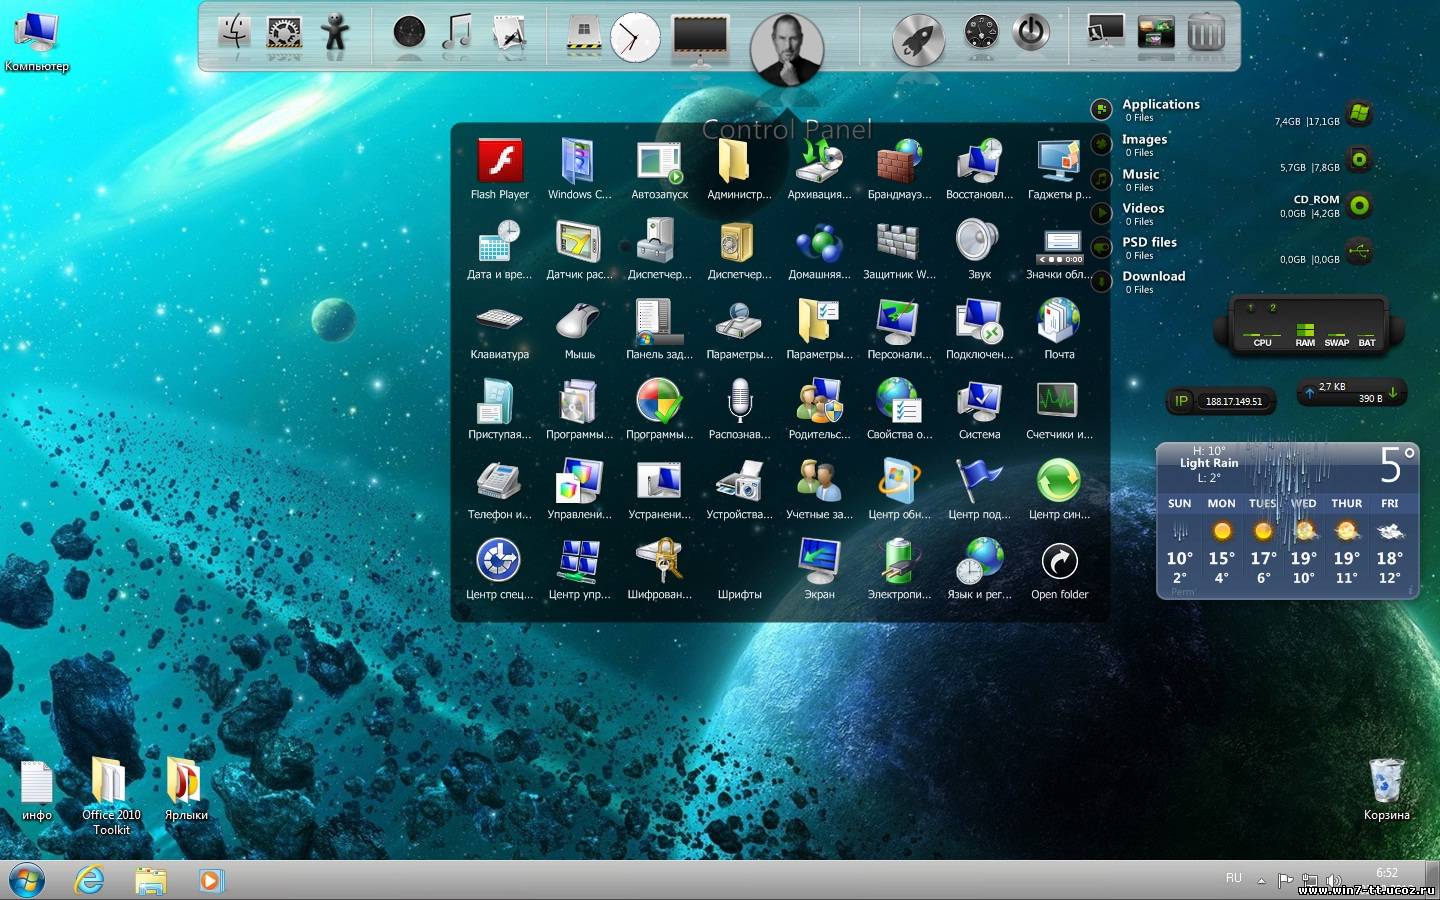
Task: Click the Apple Finder dock icon
Action: pyautogui.click(x=235, y=32)
